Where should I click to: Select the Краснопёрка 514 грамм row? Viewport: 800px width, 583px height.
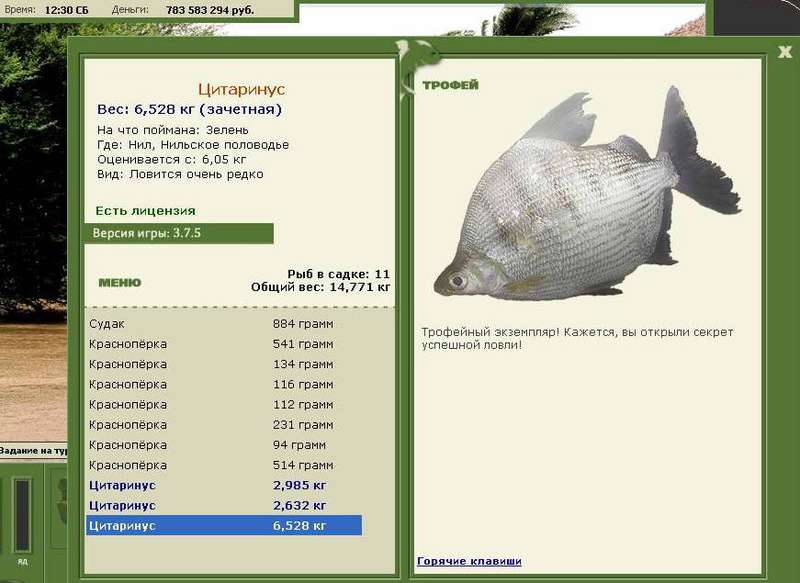click(224, 465)
